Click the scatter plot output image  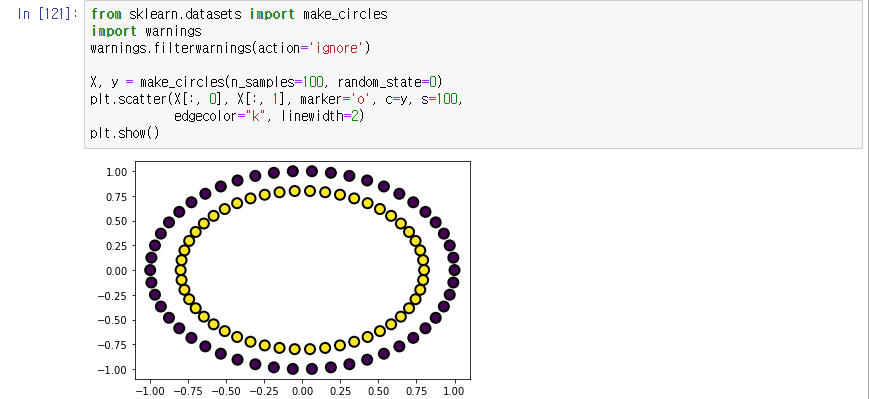pos(285,278)
